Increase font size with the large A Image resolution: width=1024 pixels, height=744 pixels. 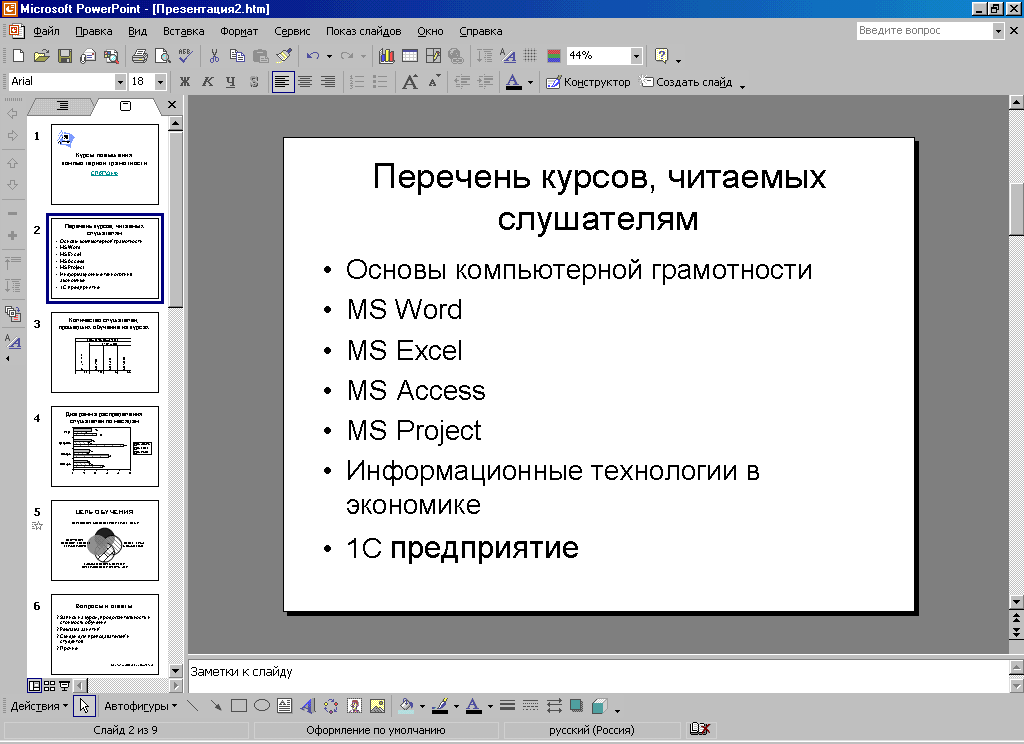coord(410,82)
